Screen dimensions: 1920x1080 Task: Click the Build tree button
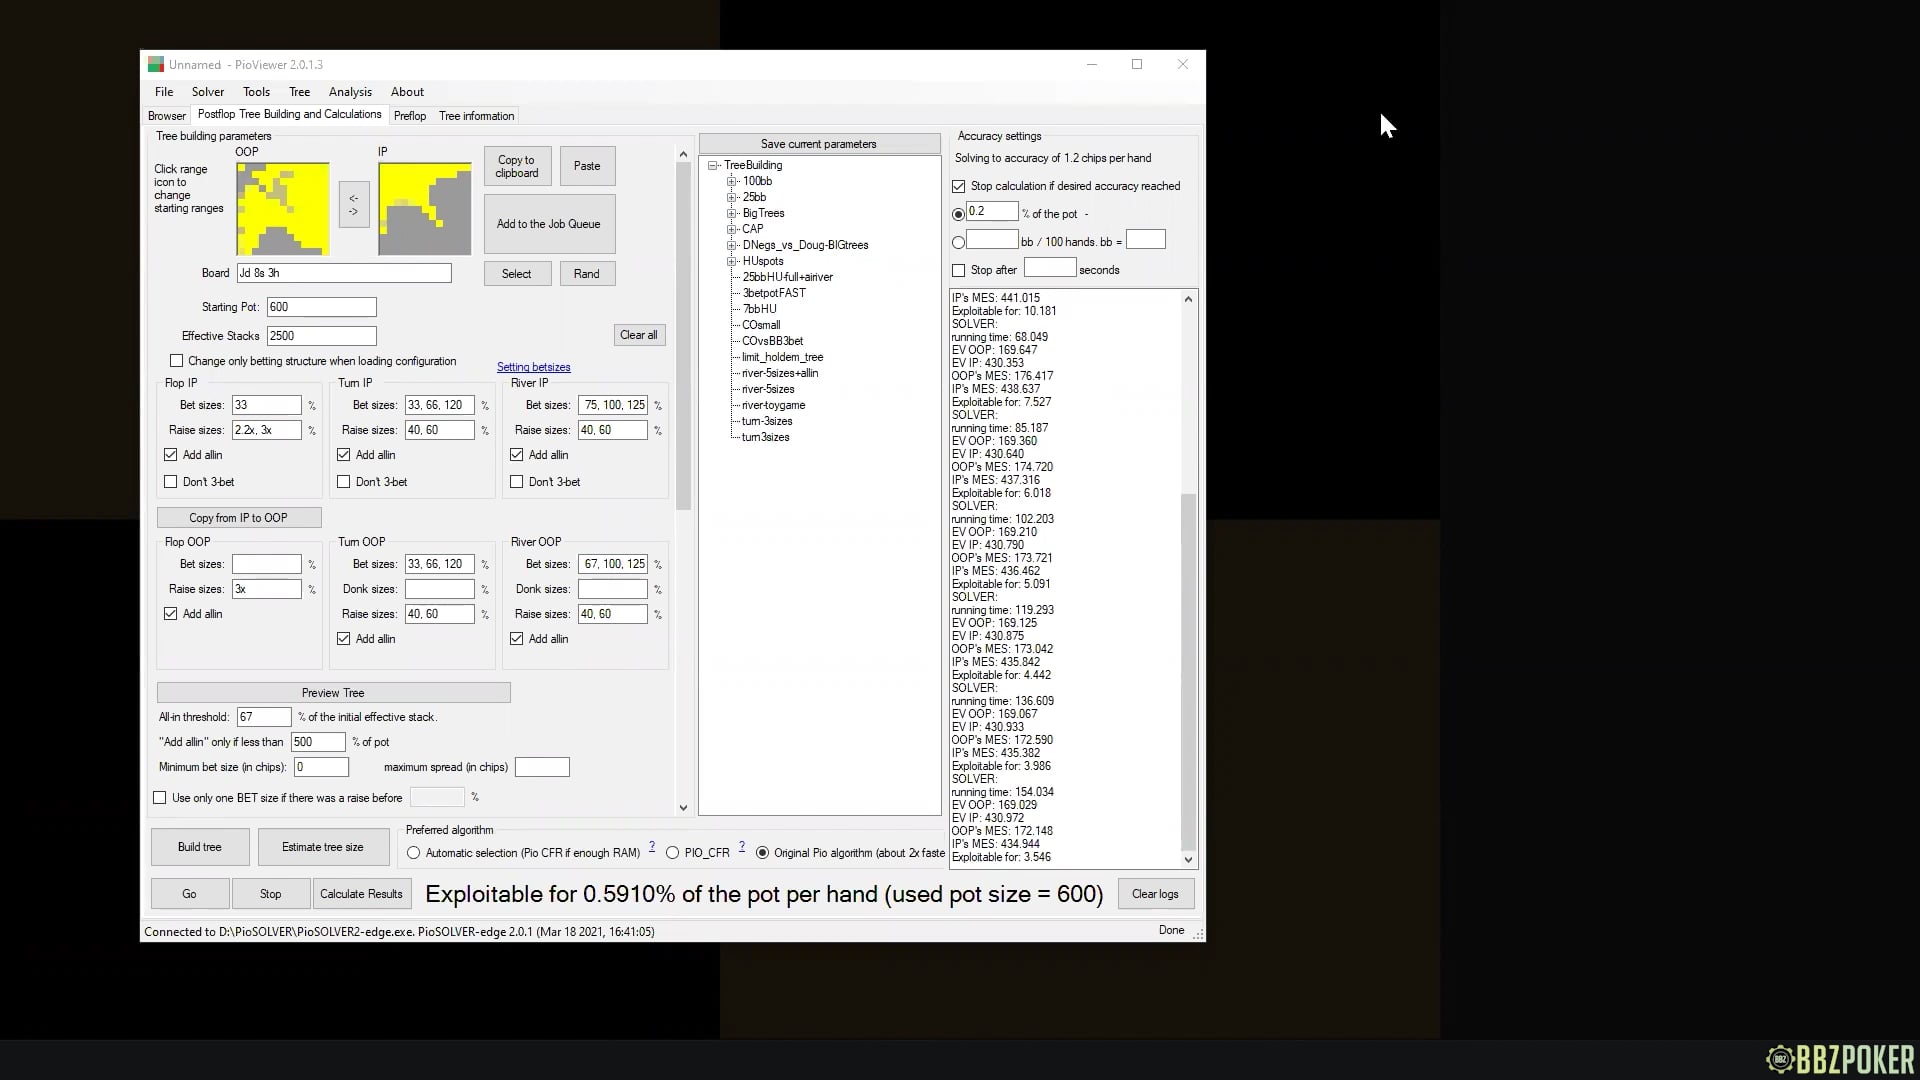tap(199, 846)
